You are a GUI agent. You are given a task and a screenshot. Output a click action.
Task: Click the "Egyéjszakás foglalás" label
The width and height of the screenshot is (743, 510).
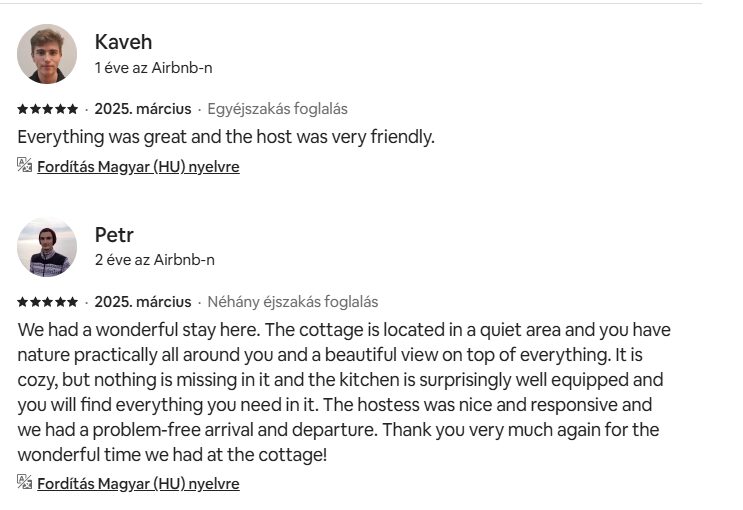pos(277,109)
